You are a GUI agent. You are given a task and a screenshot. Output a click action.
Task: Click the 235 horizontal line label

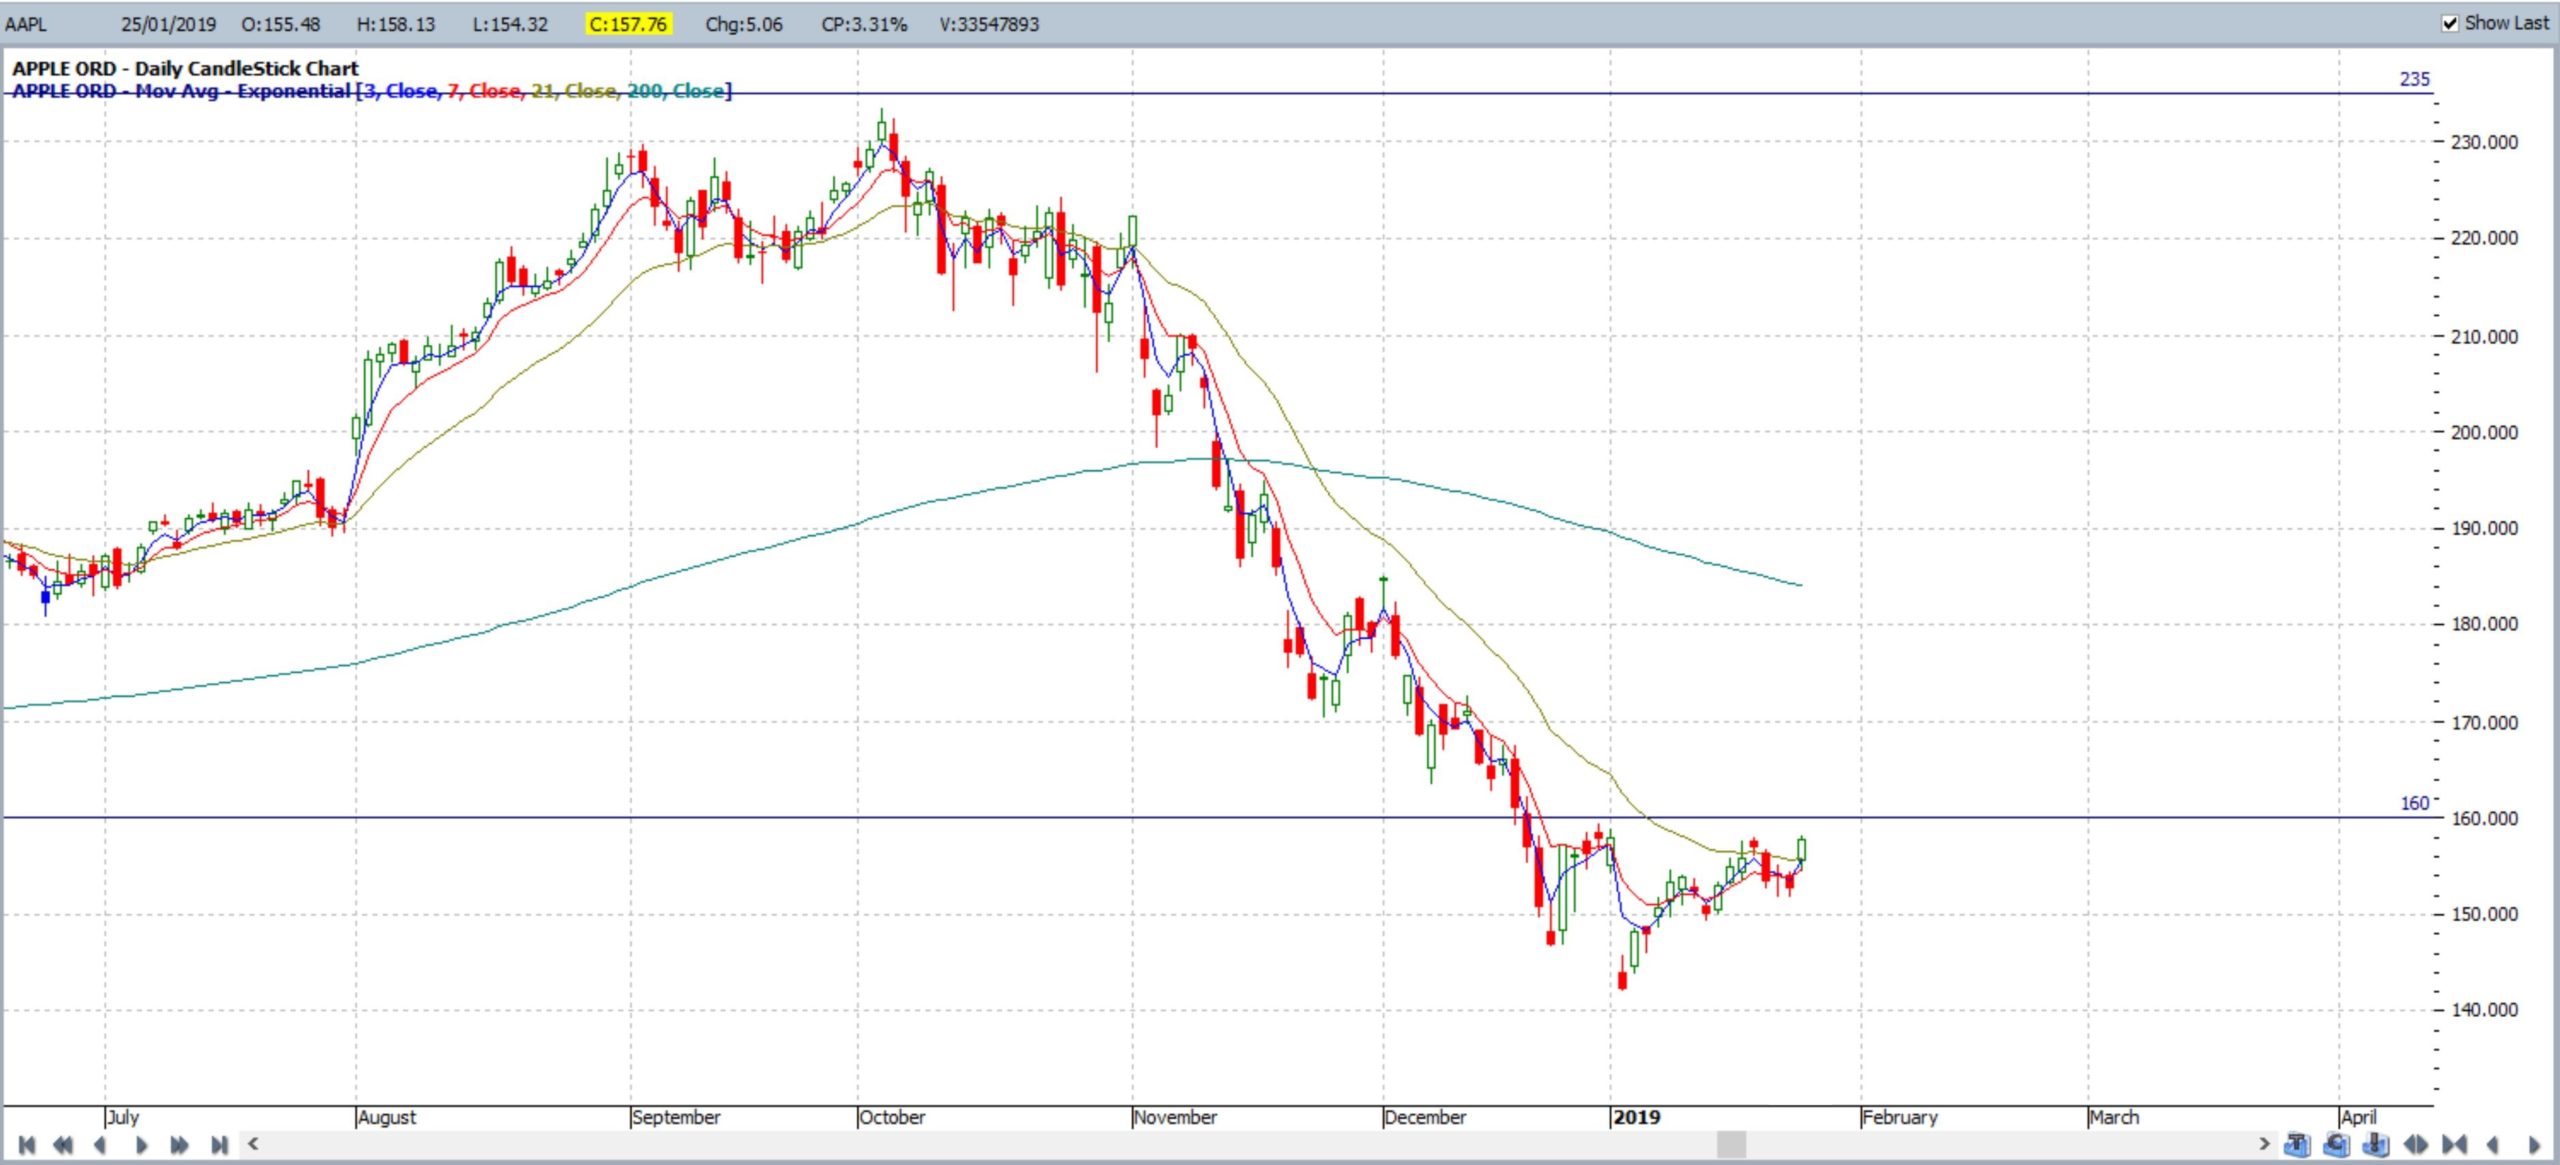(x=2414, y=79)
